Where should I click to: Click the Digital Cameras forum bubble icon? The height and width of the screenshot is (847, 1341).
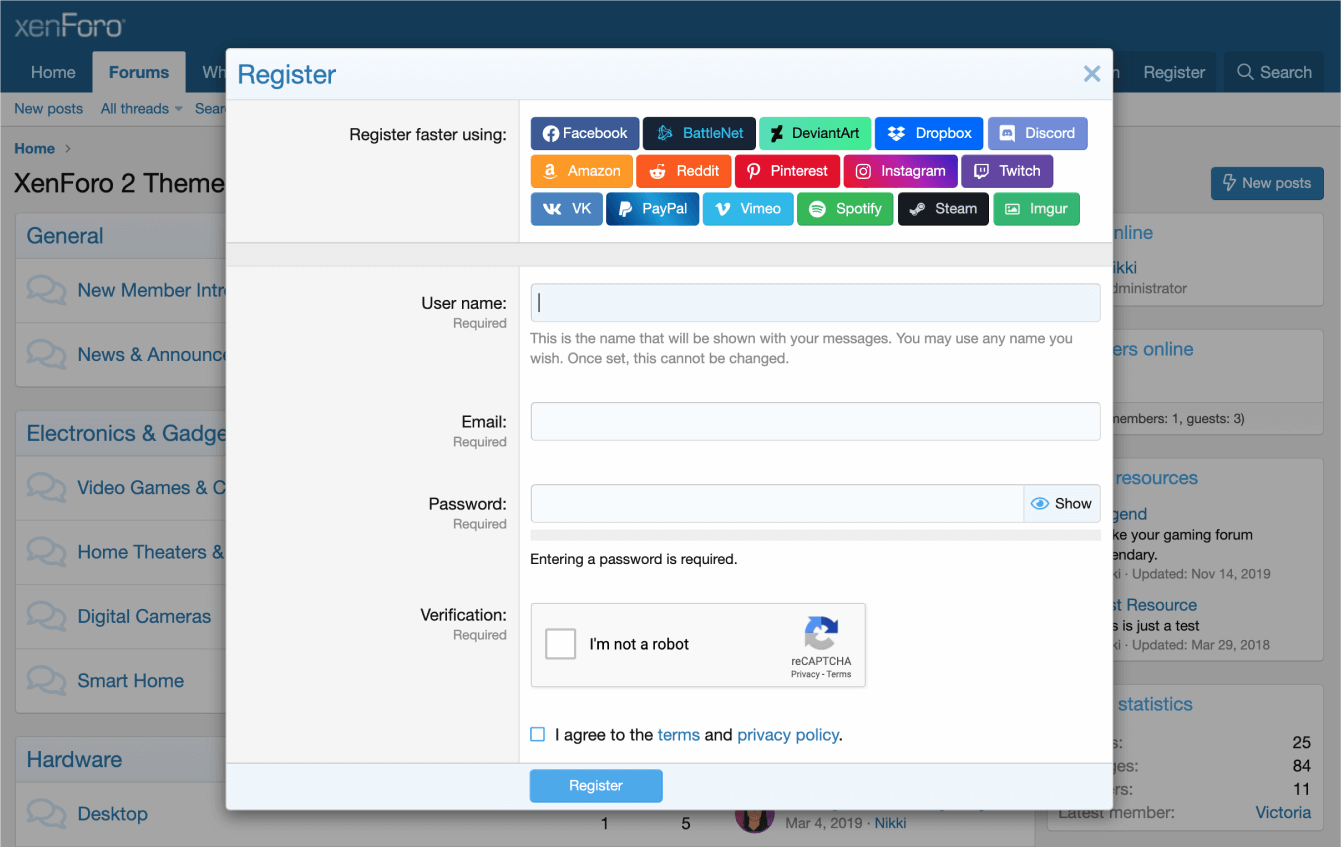(46, 616)
